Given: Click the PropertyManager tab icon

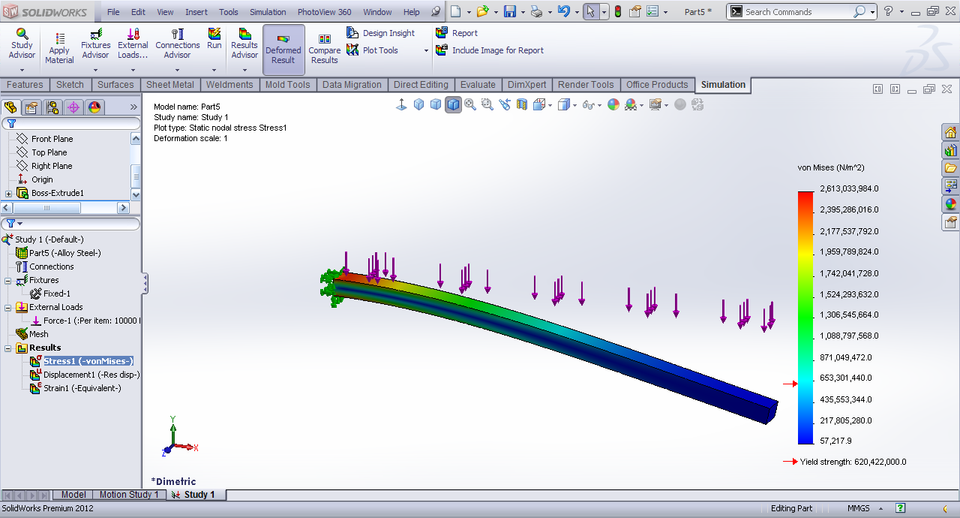Looking at the screenshot, I should point(31,107).
